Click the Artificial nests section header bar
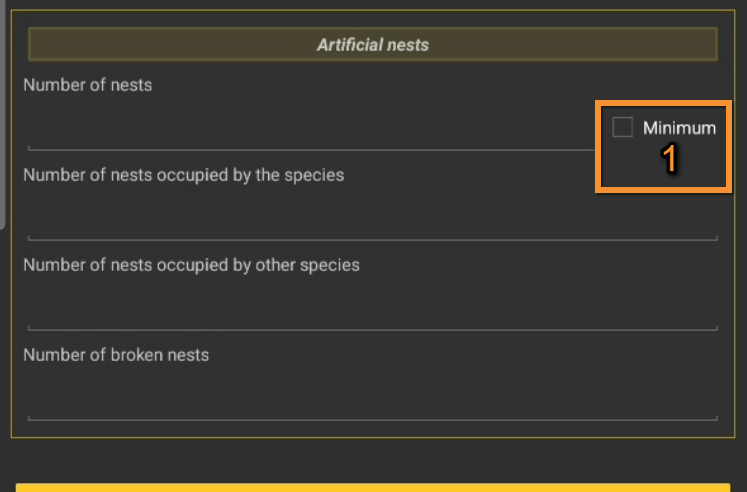 200,45
